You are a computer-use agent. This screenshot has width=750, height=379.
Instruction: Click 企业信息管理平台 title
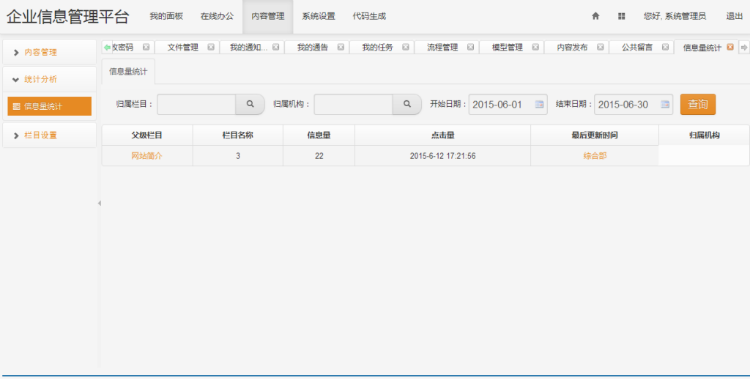click(x=67, y=17)
